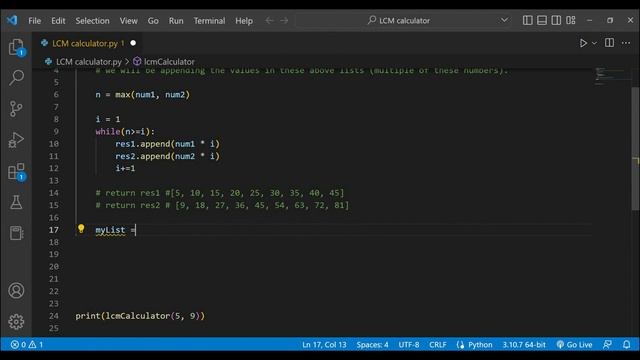Go back with the left arrow
Viewport: 640px width, 360px height.
pos(269,20)
